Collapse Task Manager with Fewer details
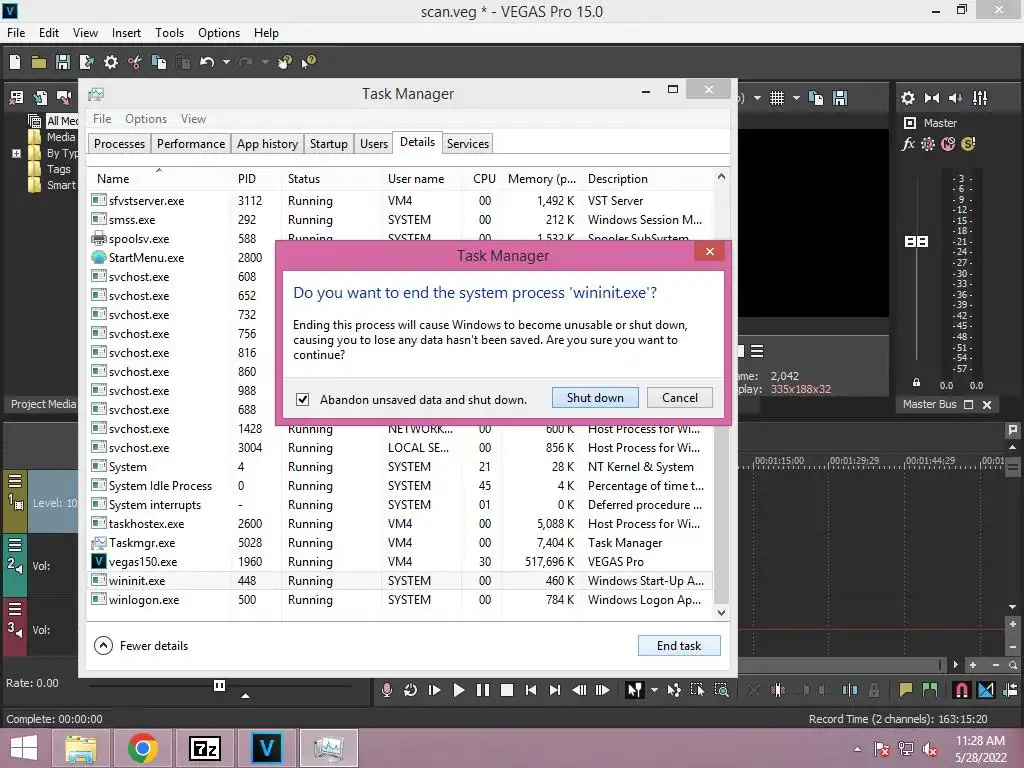 [x=141, y=645]
